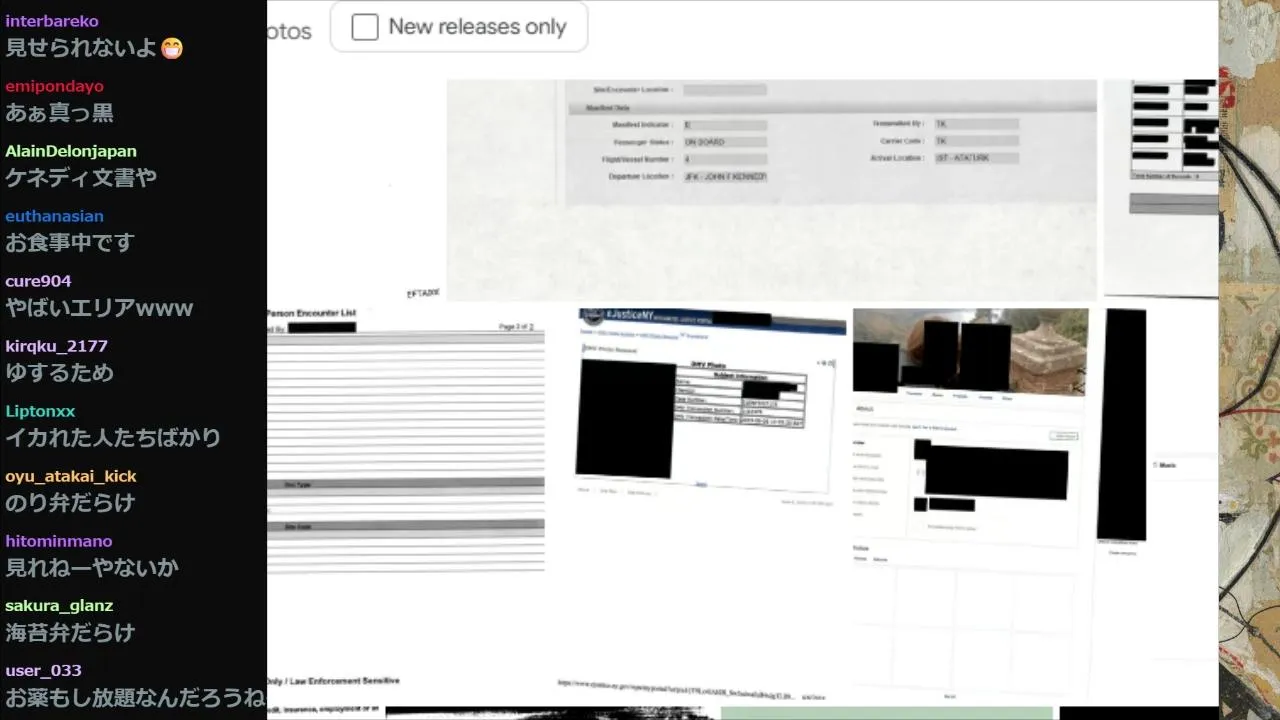The height and width of the screenshot is (720, 1280).
Task: Click chat message やばいエリアwww
Action: click(99, 308)
